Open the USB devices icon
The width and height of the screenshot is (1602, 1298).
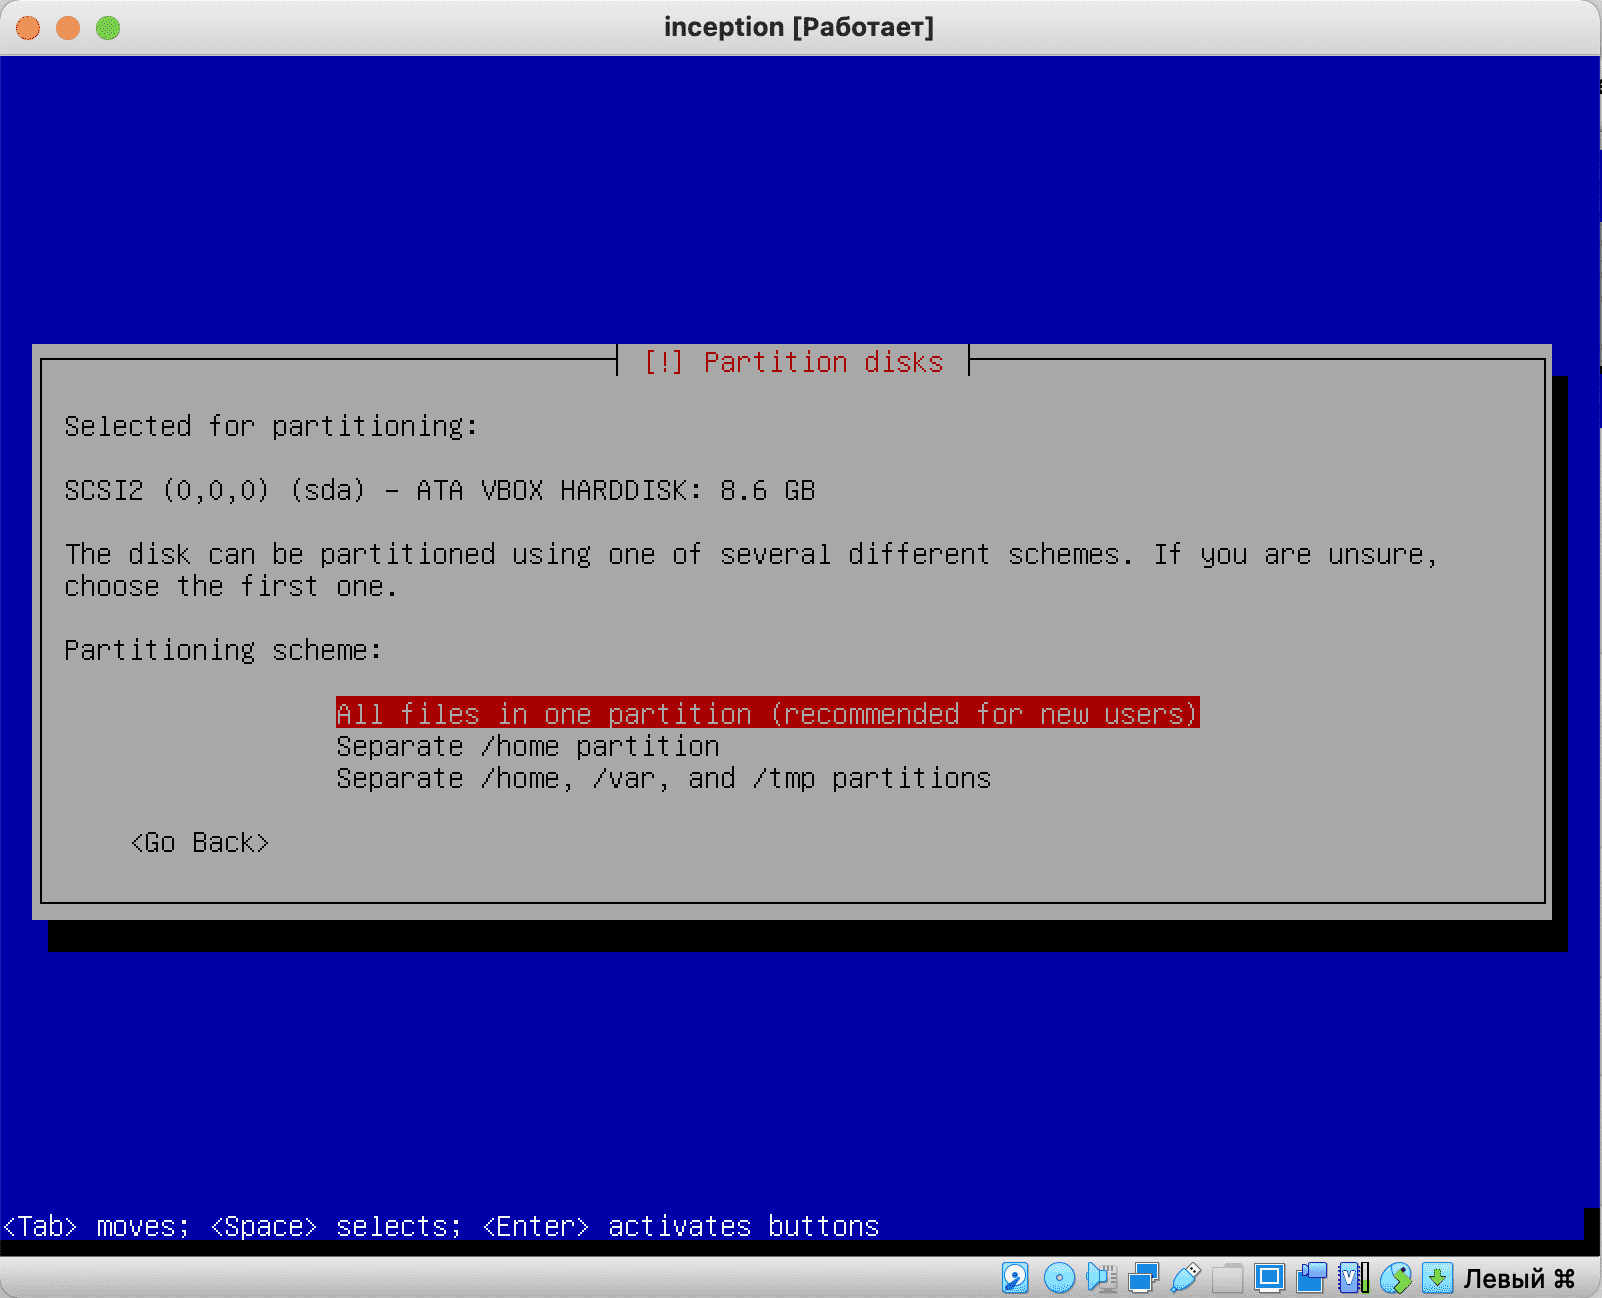click(x=1185, y=1277)
